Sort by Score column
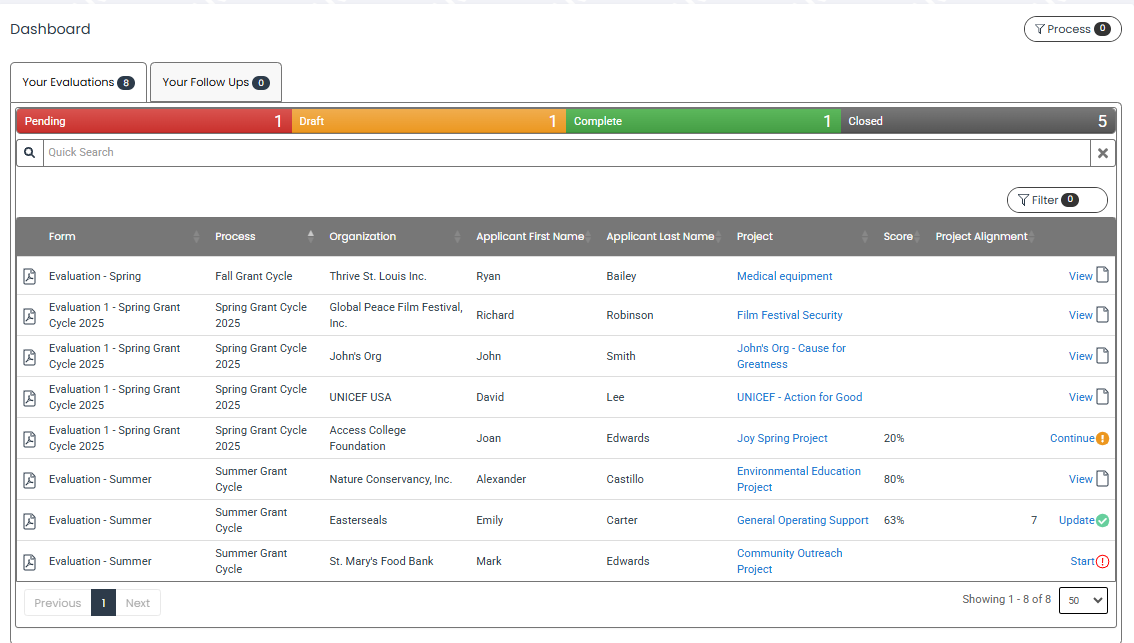The width and height of the screenshot is (1134, 643). [901, 237]
